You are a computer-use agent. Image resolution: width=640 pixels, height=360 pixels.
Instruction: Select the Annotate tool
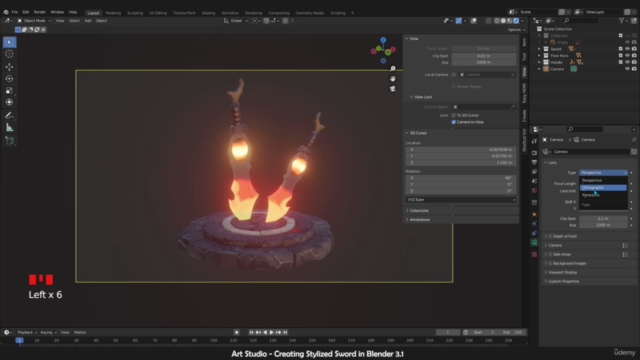click(9, 116)
